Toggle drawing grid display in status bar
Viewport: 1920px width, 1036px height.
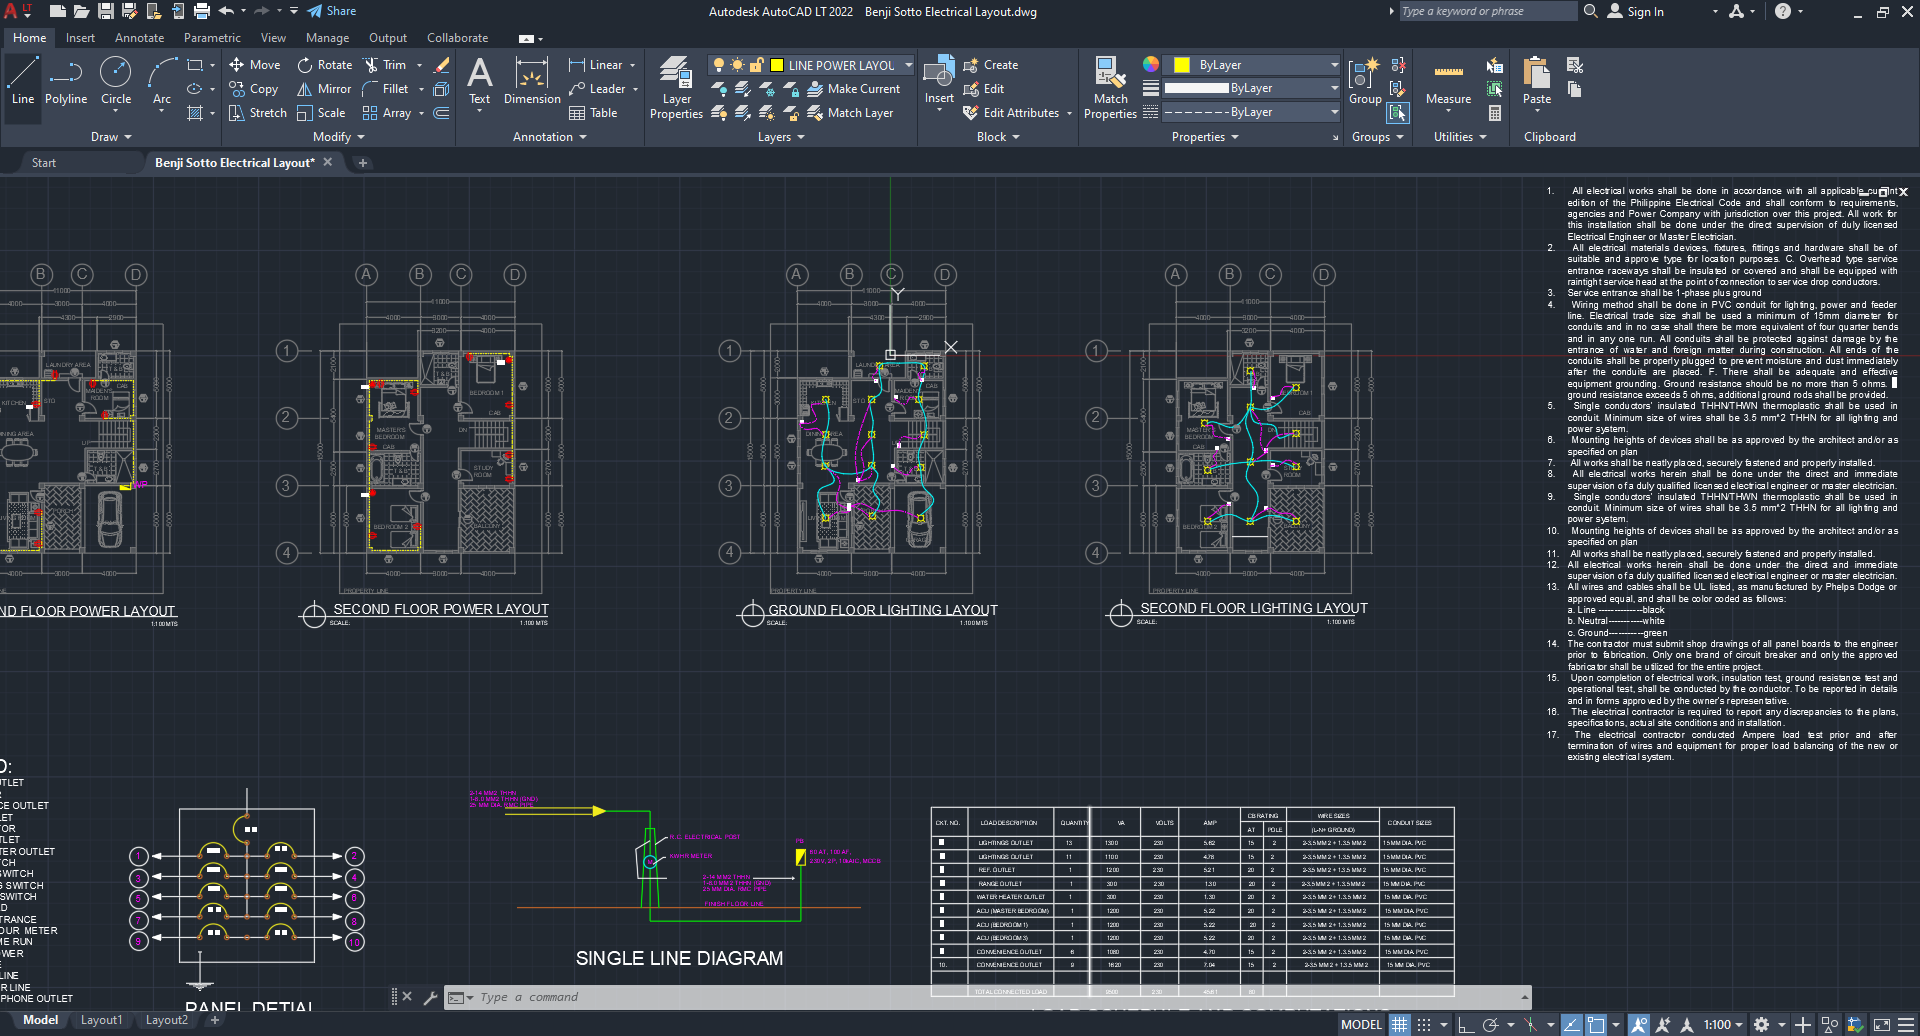(x=1400, y=1025)
